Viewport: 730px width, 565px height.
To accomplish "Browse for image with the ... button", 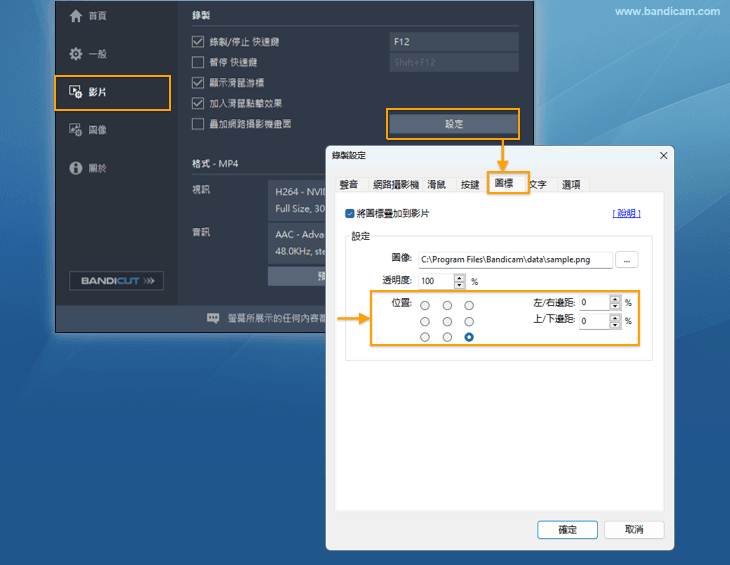I will tap(627, 260).
